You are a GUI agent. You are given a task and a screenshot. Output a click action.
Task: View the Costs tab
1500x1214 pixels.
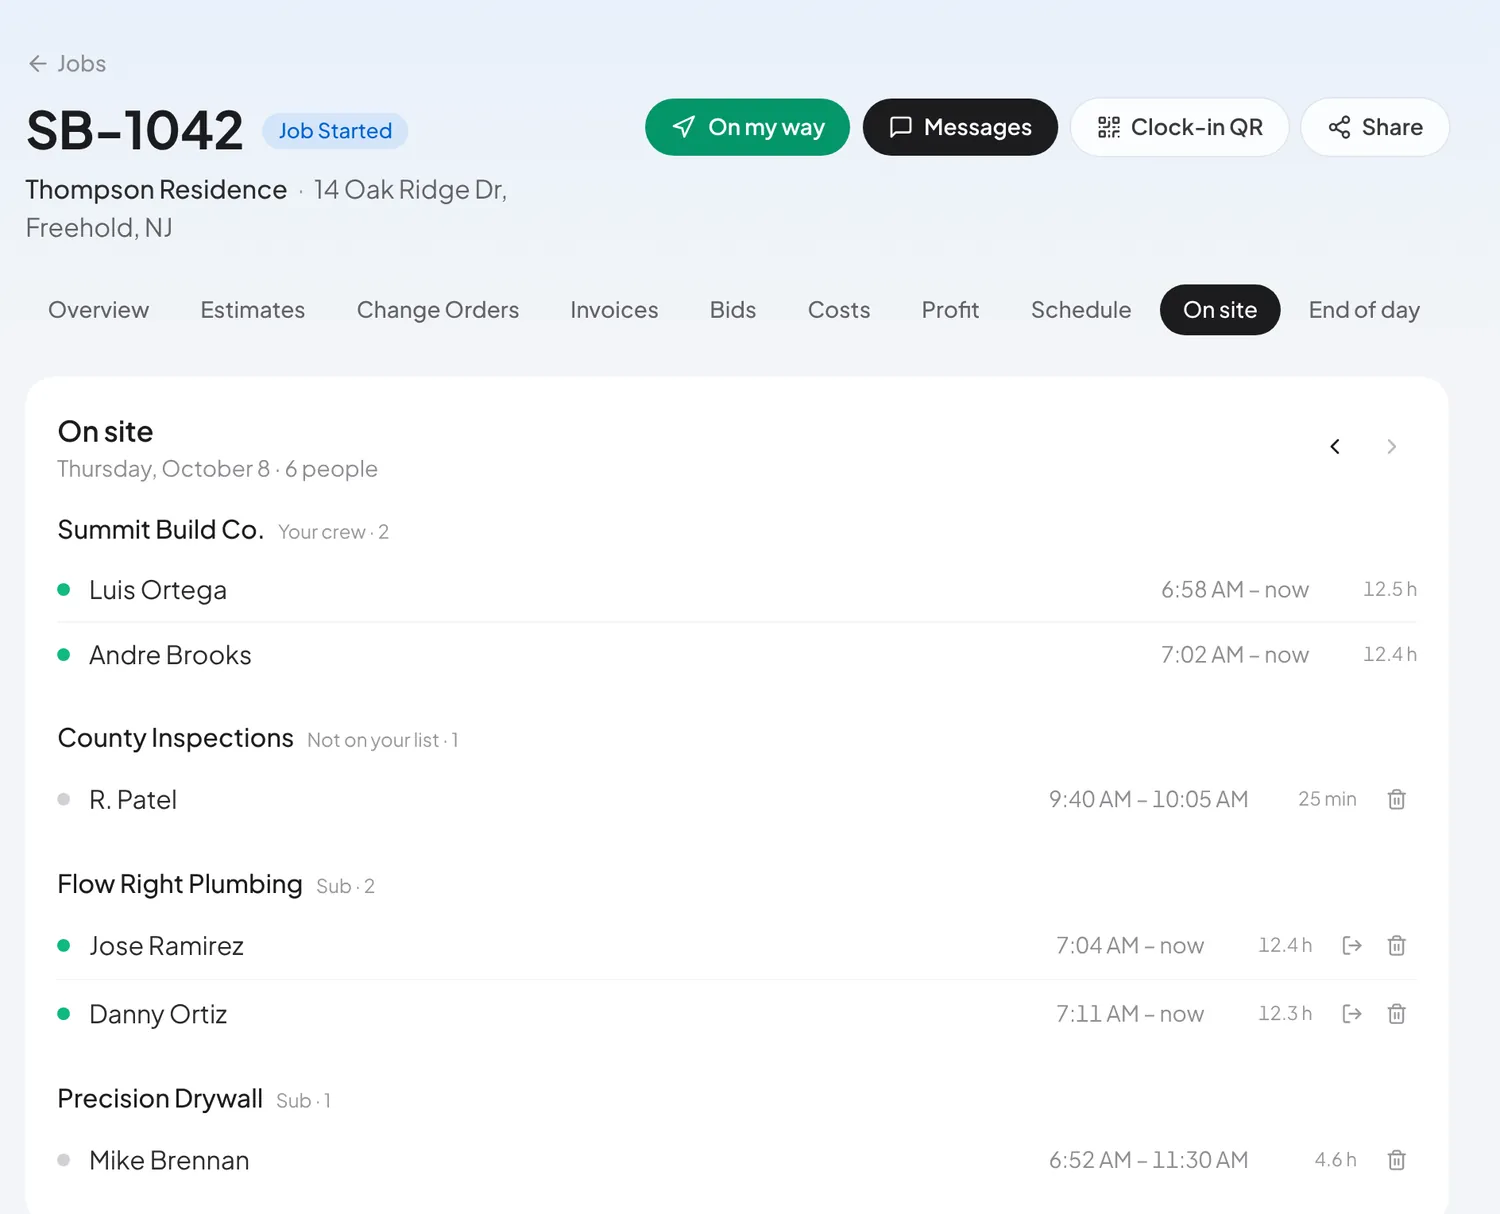(x=839, y=310)
